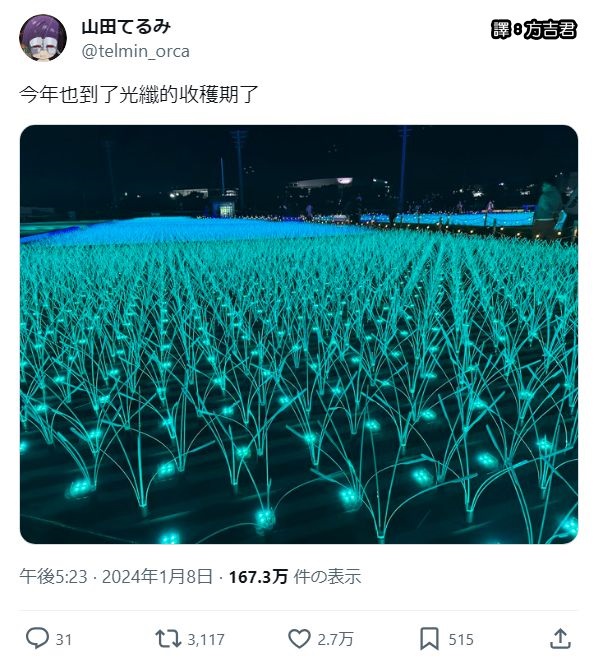Open the purple-haired profile avatar
The height and width of the screenshot is (667, 598).
[x=43, y=38]
